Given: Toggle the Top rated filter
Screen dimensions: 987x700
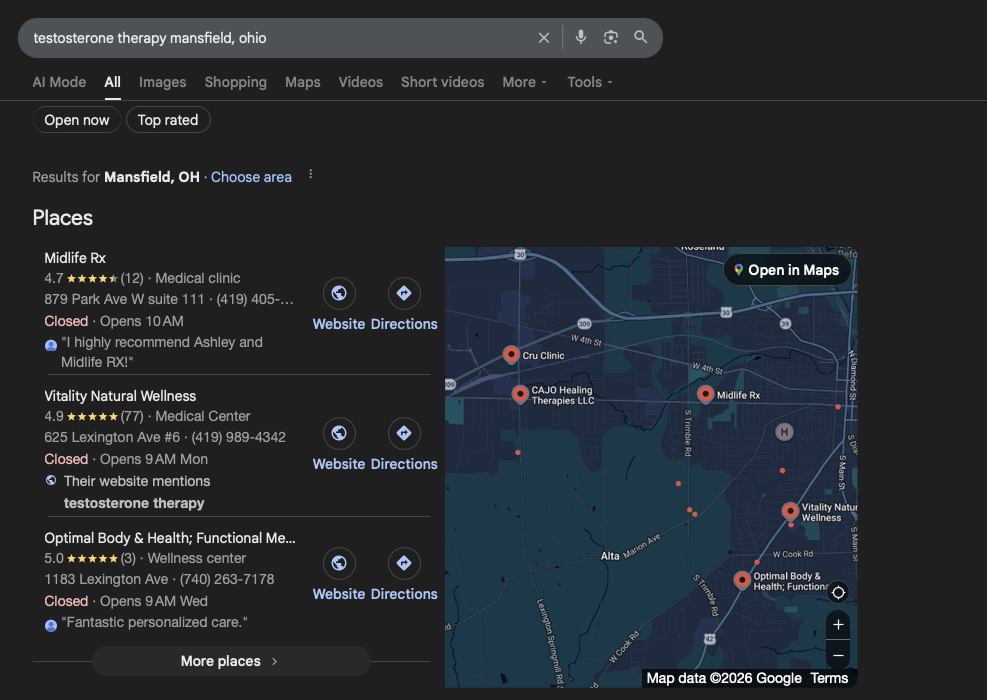Looking at the screenshot, I should [x=168, y=120].
